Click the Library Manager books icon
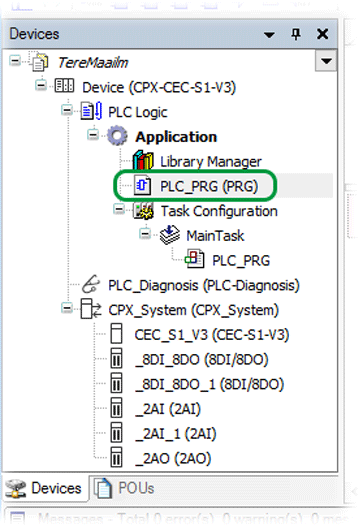Screen dimensions: 363x526 coord(143,160)
